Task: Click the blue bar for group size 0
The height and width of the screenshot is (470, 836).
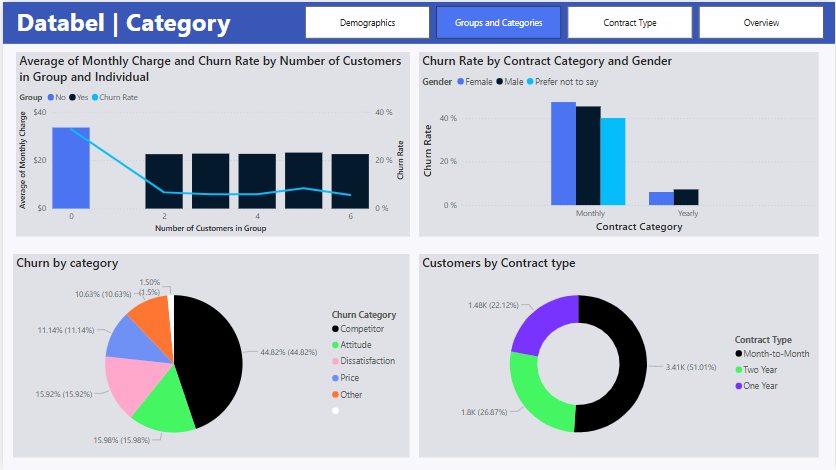Action: coord(71,168)
